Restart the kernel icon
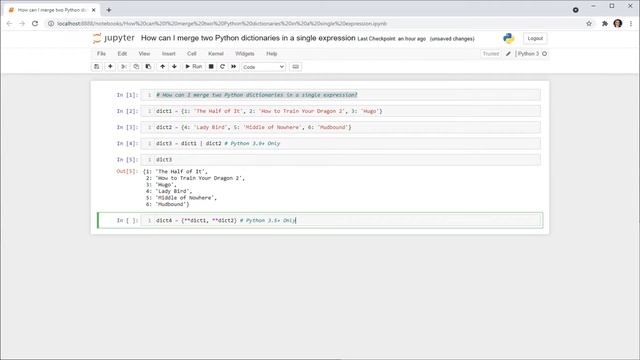 point(222,67)
